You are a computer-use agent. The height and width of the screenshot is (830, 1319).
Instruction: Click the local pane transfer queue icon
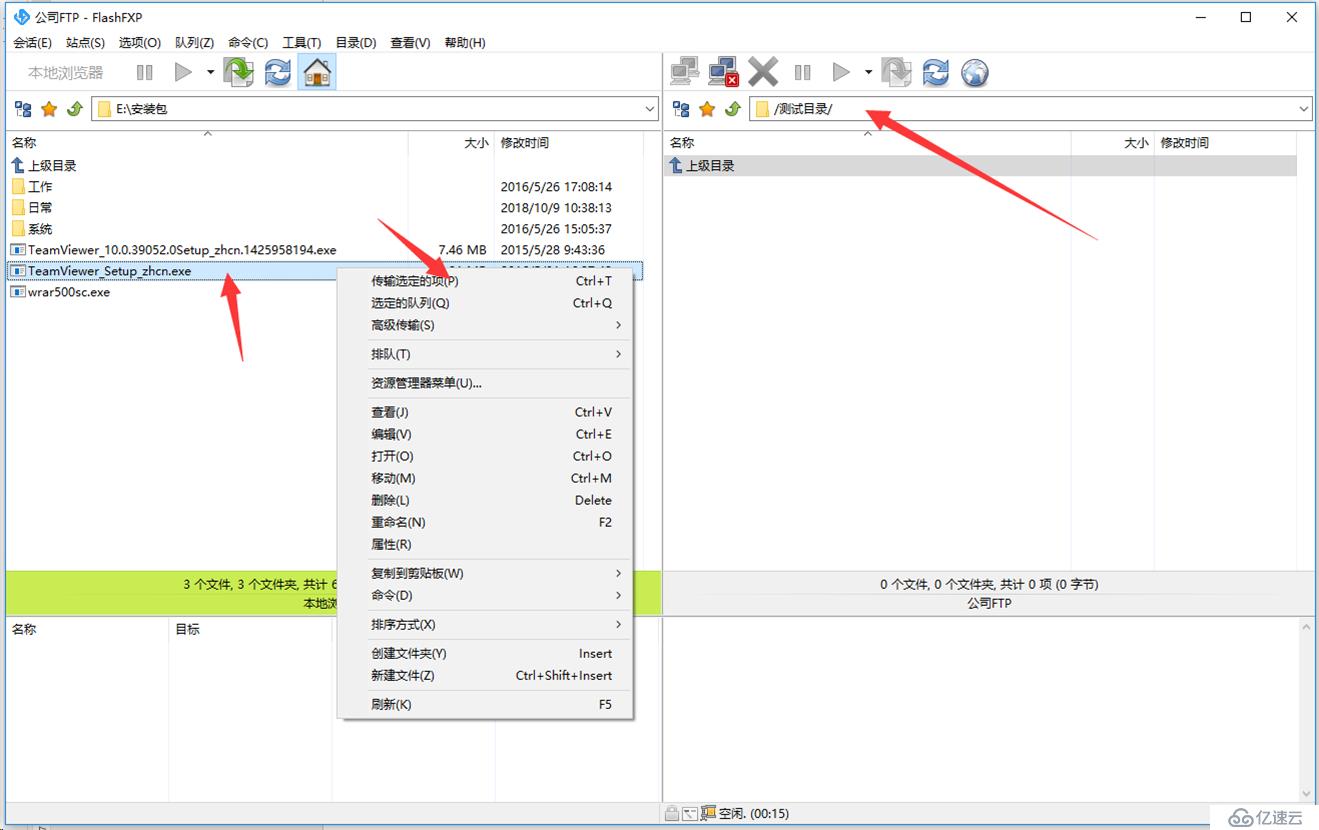(238, 72)
